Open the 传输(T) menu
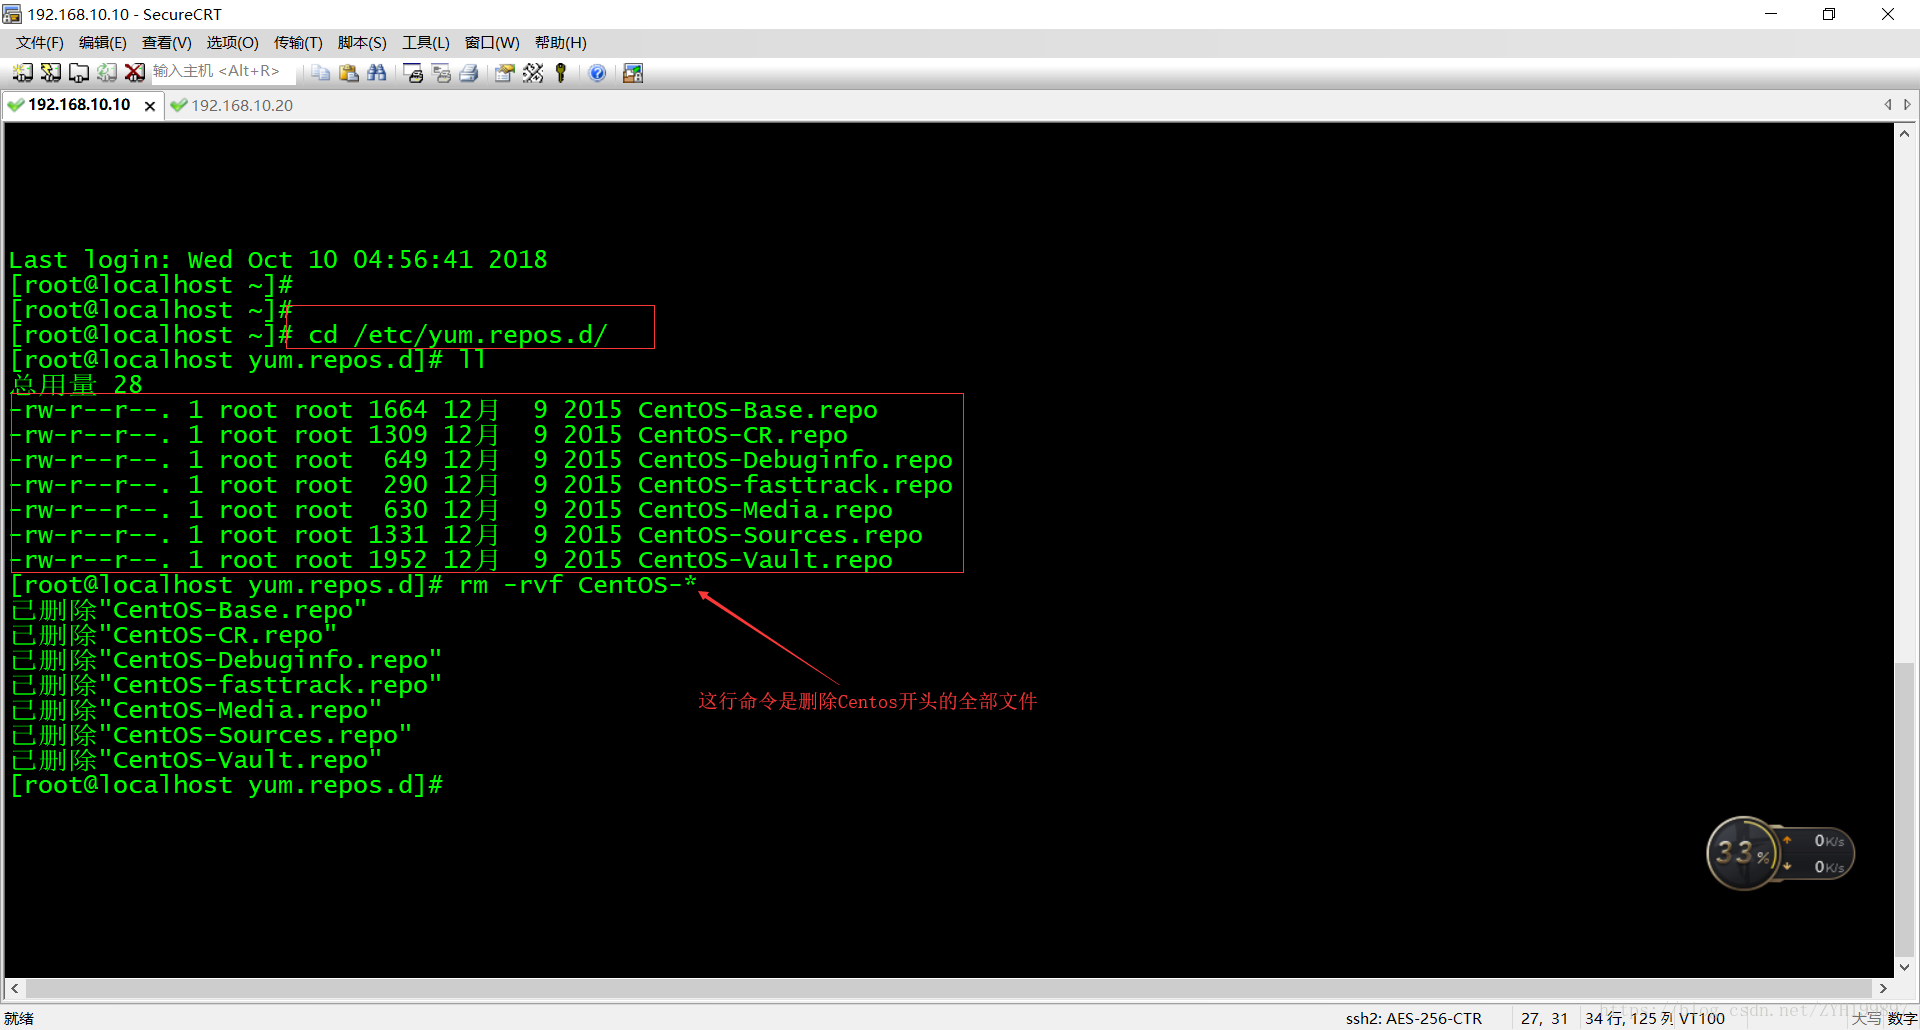Viewport: 1920px width, 1030px height. (x=298, y=42)
